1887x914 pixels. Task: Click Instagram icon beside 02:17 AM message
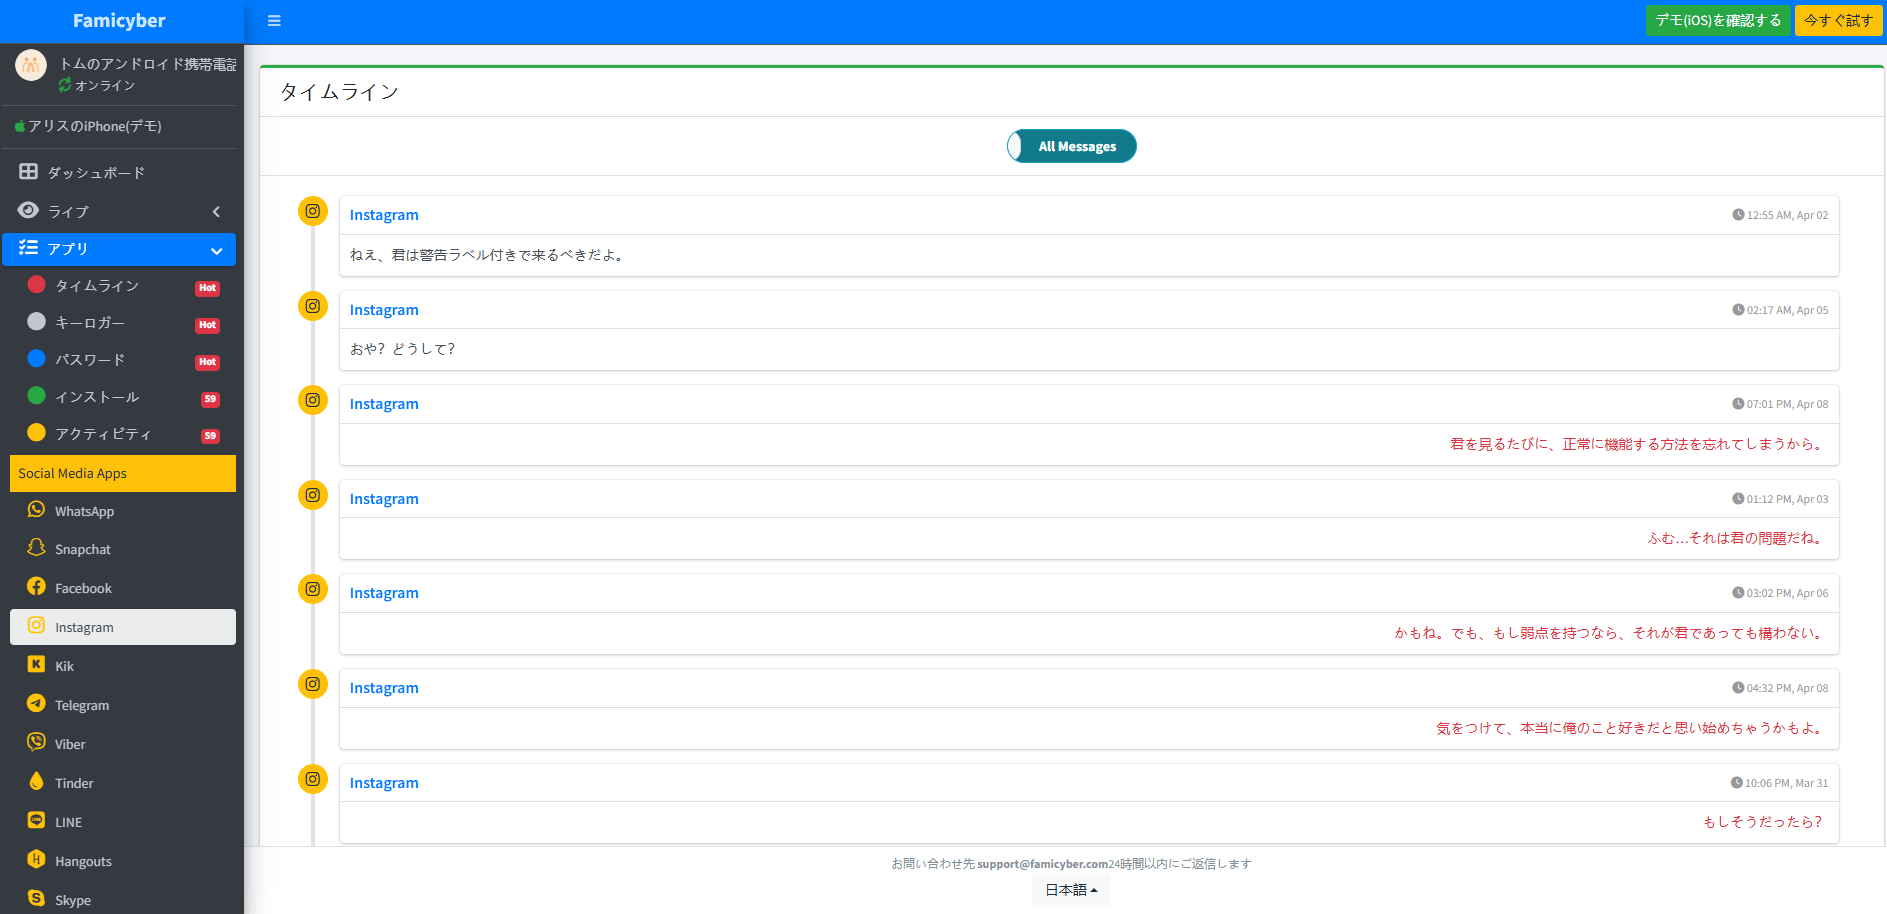point(313,306)
